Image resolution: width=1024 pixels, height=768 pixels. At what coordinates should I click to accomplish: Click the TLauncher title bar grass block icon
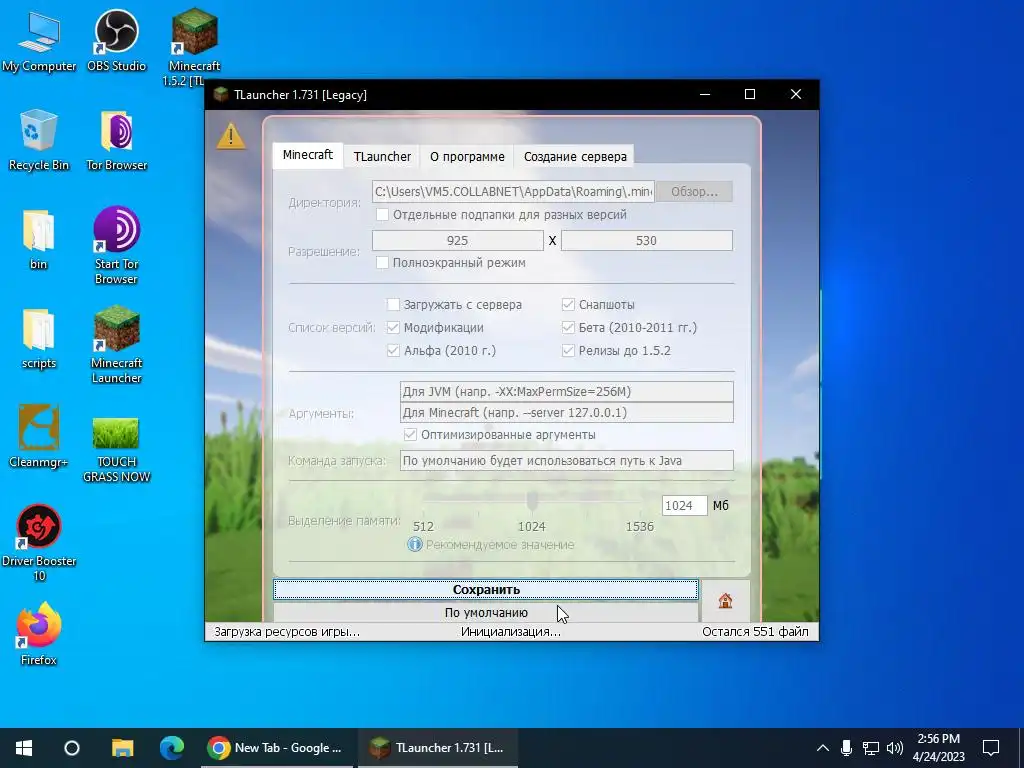221,95
